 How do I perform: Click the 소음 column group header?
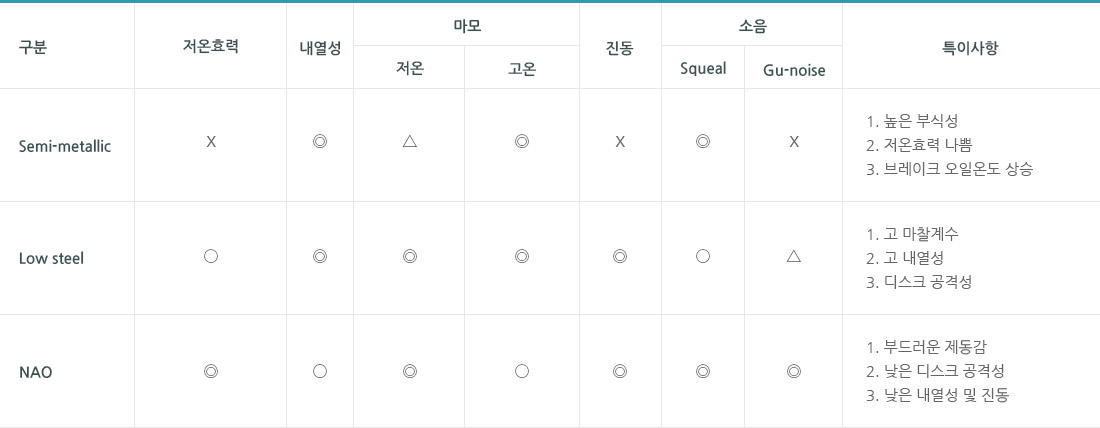752,26
